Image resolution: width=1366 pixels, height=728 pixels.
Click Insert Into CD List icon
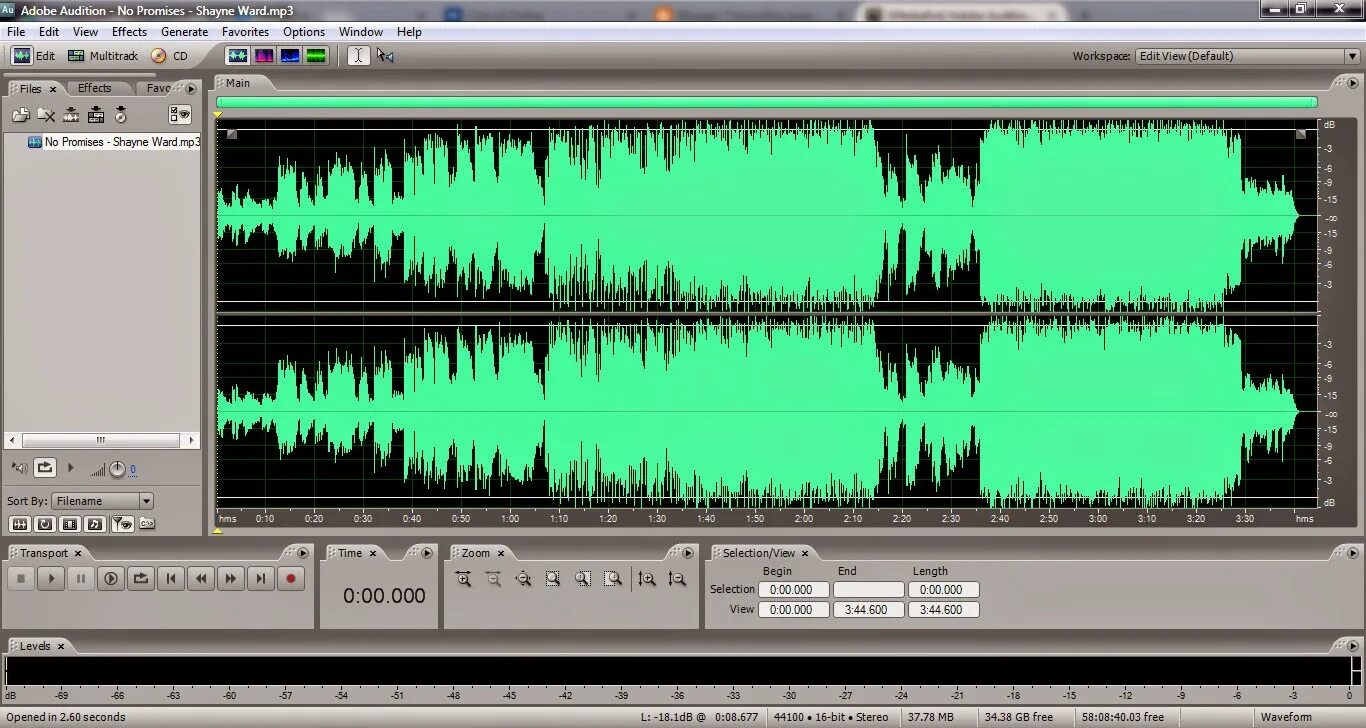tap(121, 115)
